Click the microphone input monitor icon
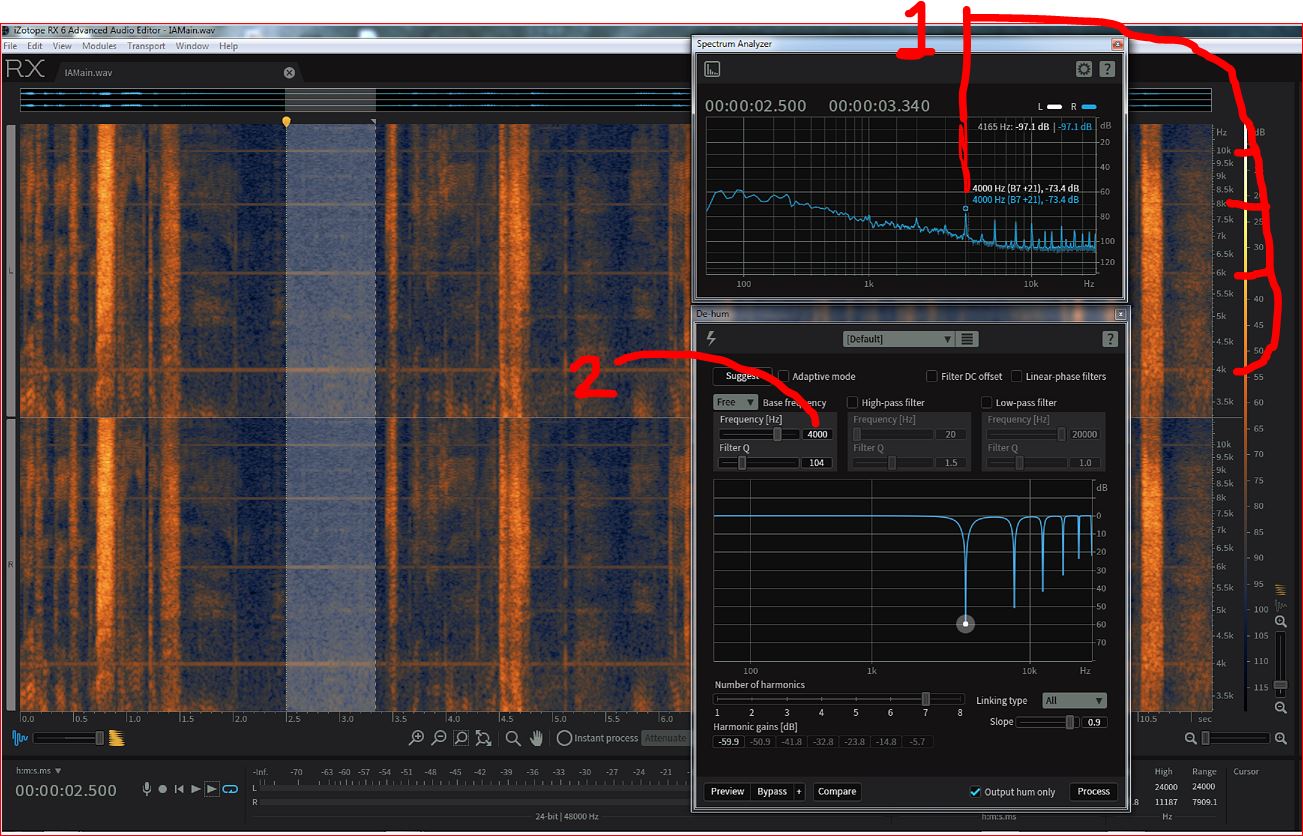Image resolution: width=1303 pixels, height=836 pixels. 147,789
